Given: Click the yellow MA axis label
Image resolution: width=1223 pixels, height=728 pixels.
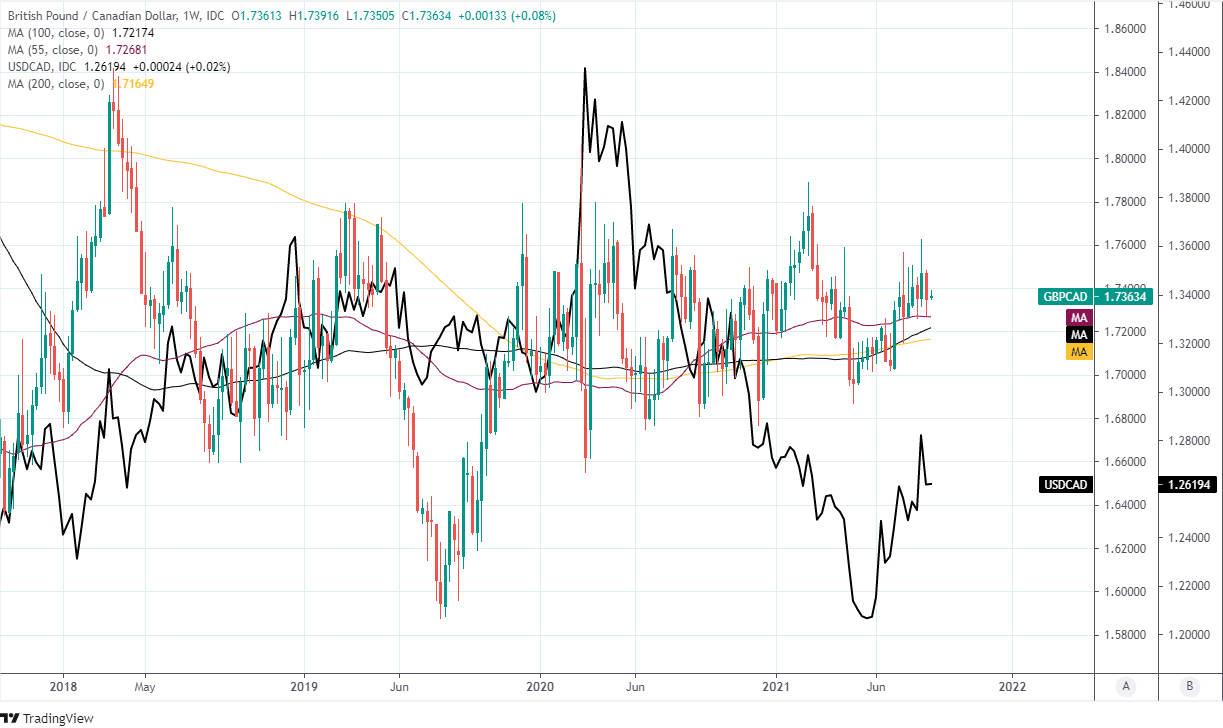Looking at the screenshot, I should [x=1080, y=352].
